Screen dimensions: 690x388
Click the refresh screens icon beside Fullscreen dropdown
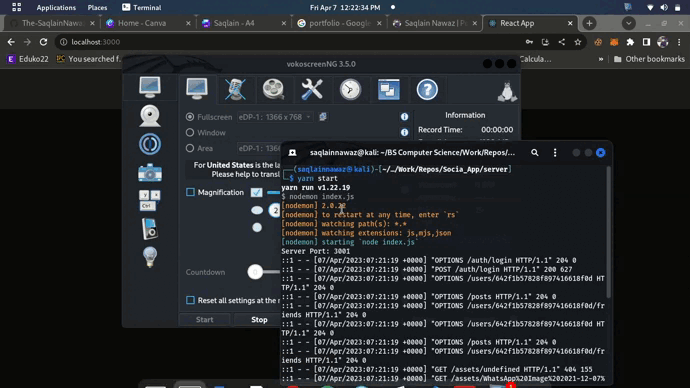323,117
